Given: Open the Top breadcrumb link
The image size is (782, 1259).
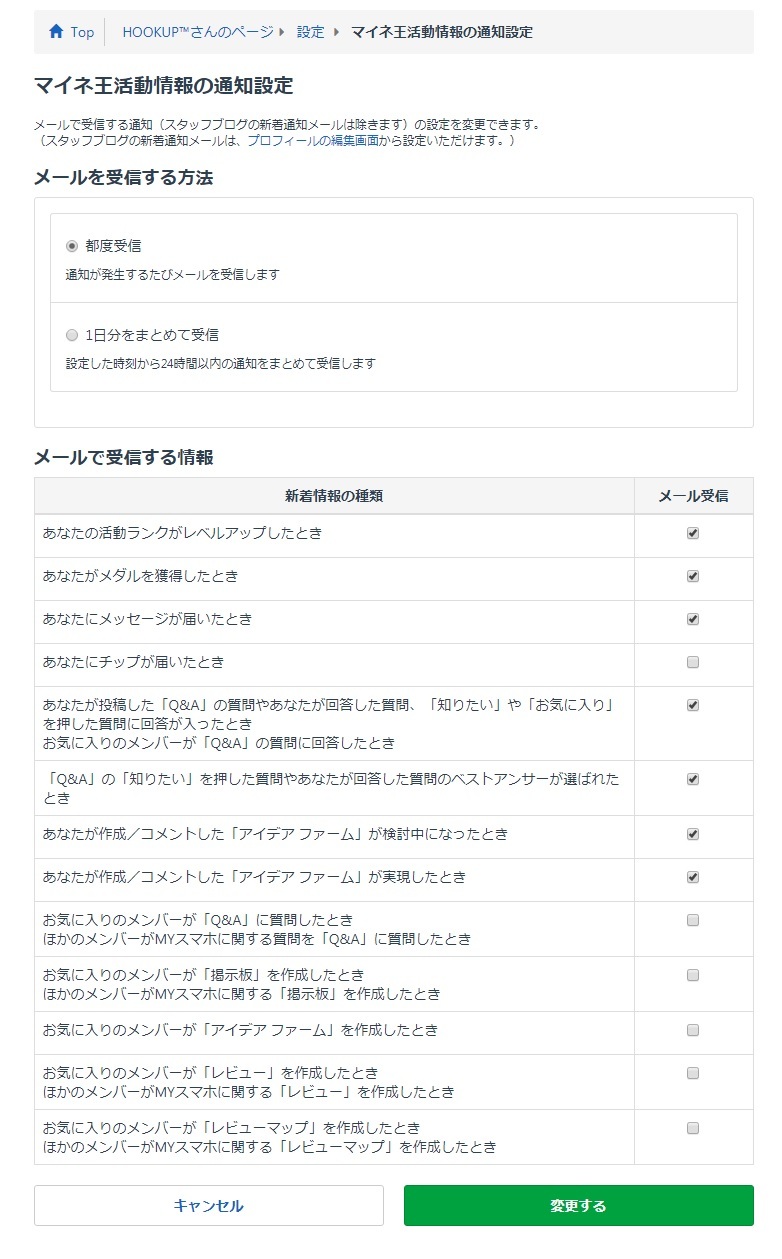Looking at the screenshot, I should 82,32.
